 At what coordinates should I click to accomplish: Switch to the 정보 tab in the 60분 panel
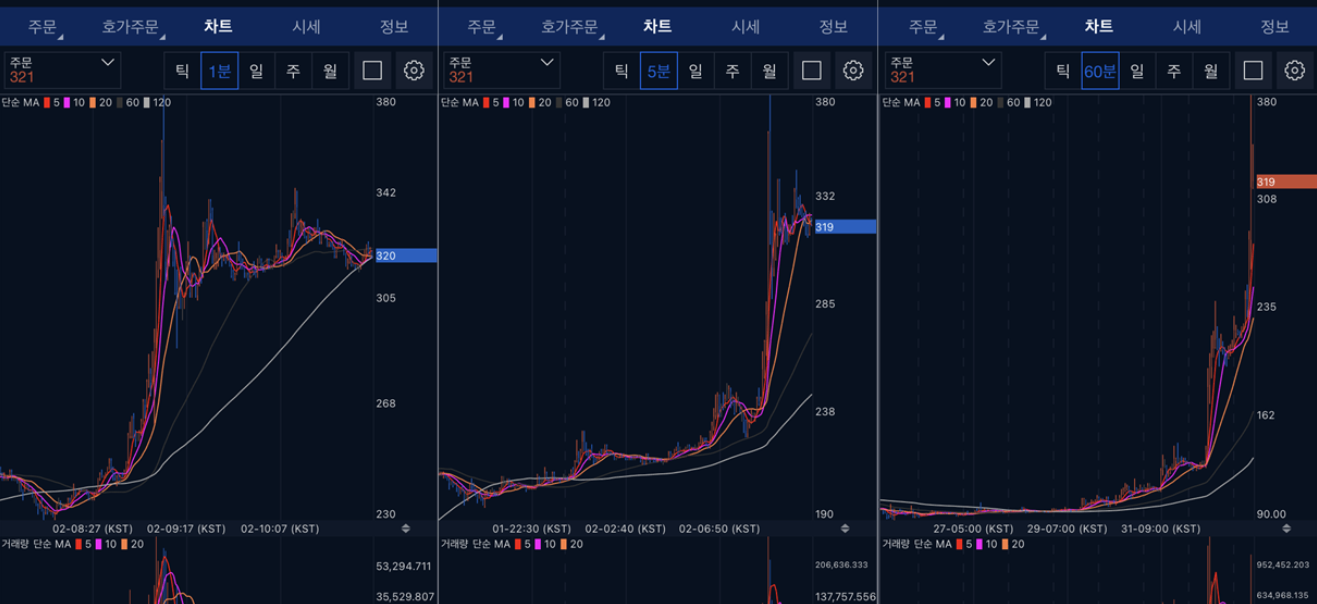pos(1273,27)
